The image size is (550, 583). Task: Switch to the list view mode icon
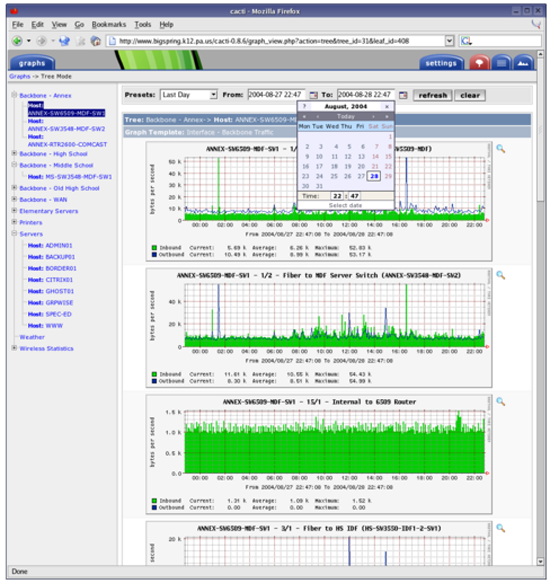tap(501, 63)
